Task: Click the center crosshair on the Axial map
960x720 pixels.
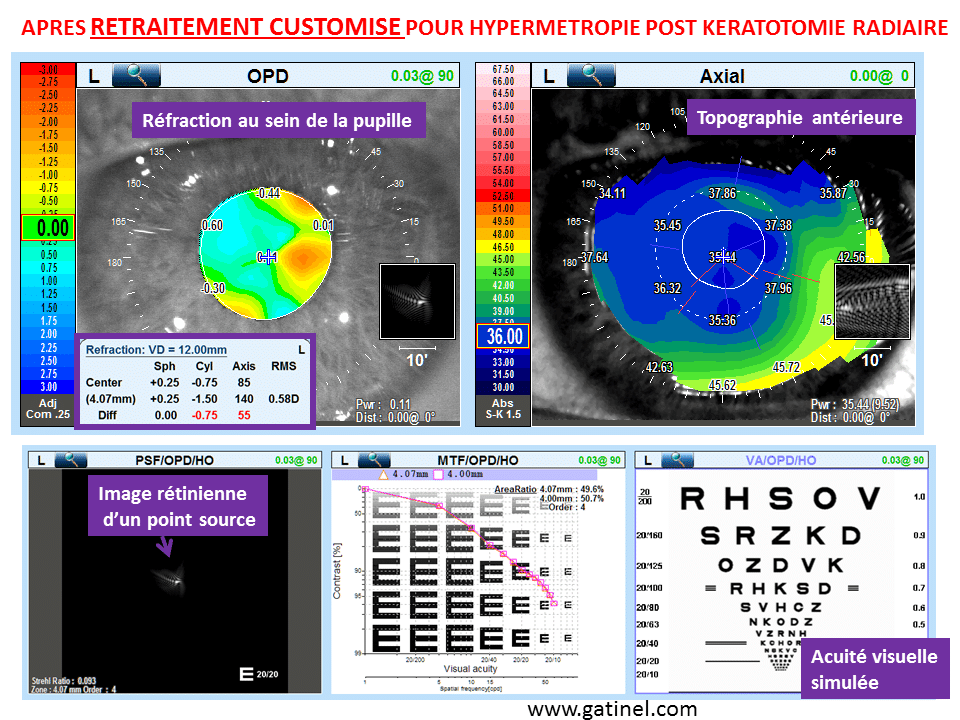Action: 723,256
